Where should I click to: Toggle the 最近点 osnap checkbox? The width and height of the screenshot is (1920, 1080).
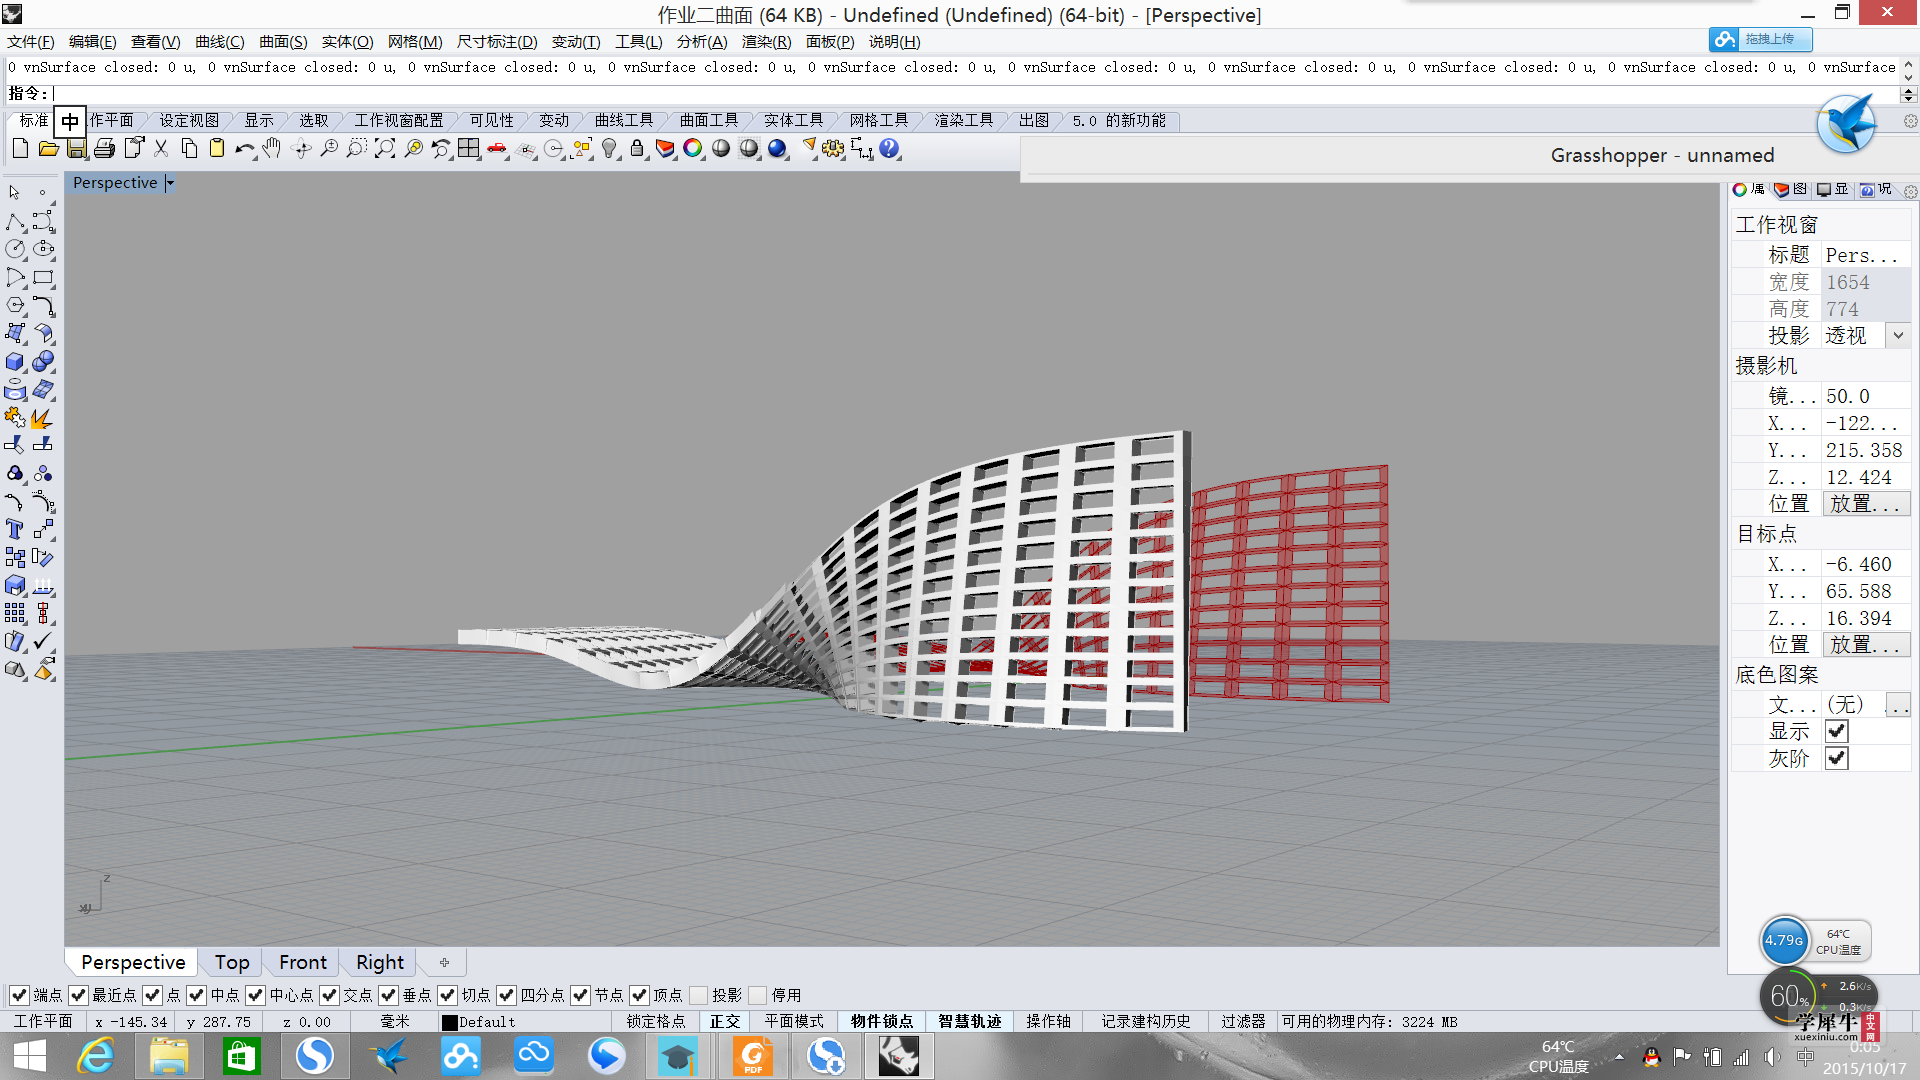point(78,995)
